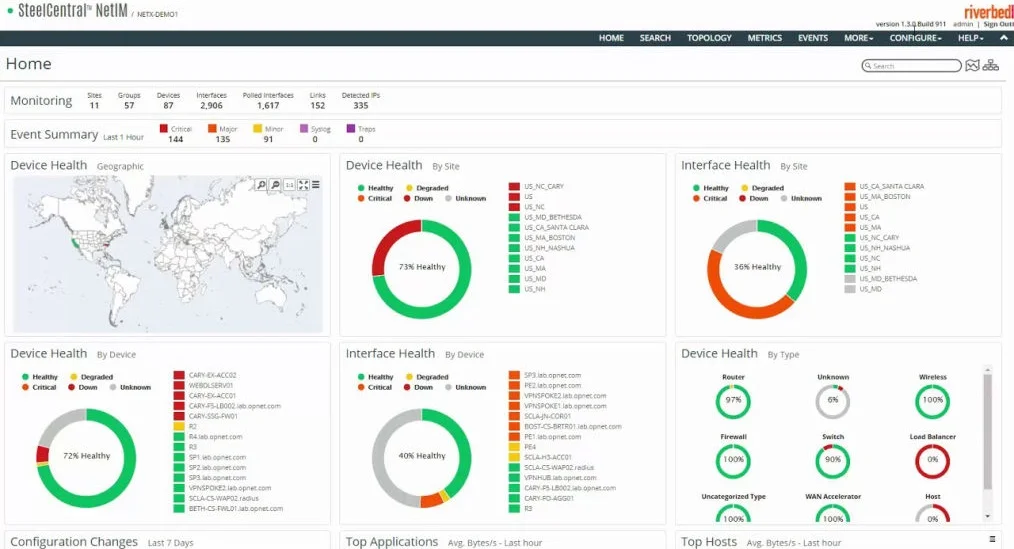
Task: Click the Links count 152
Action: [318, 105]
